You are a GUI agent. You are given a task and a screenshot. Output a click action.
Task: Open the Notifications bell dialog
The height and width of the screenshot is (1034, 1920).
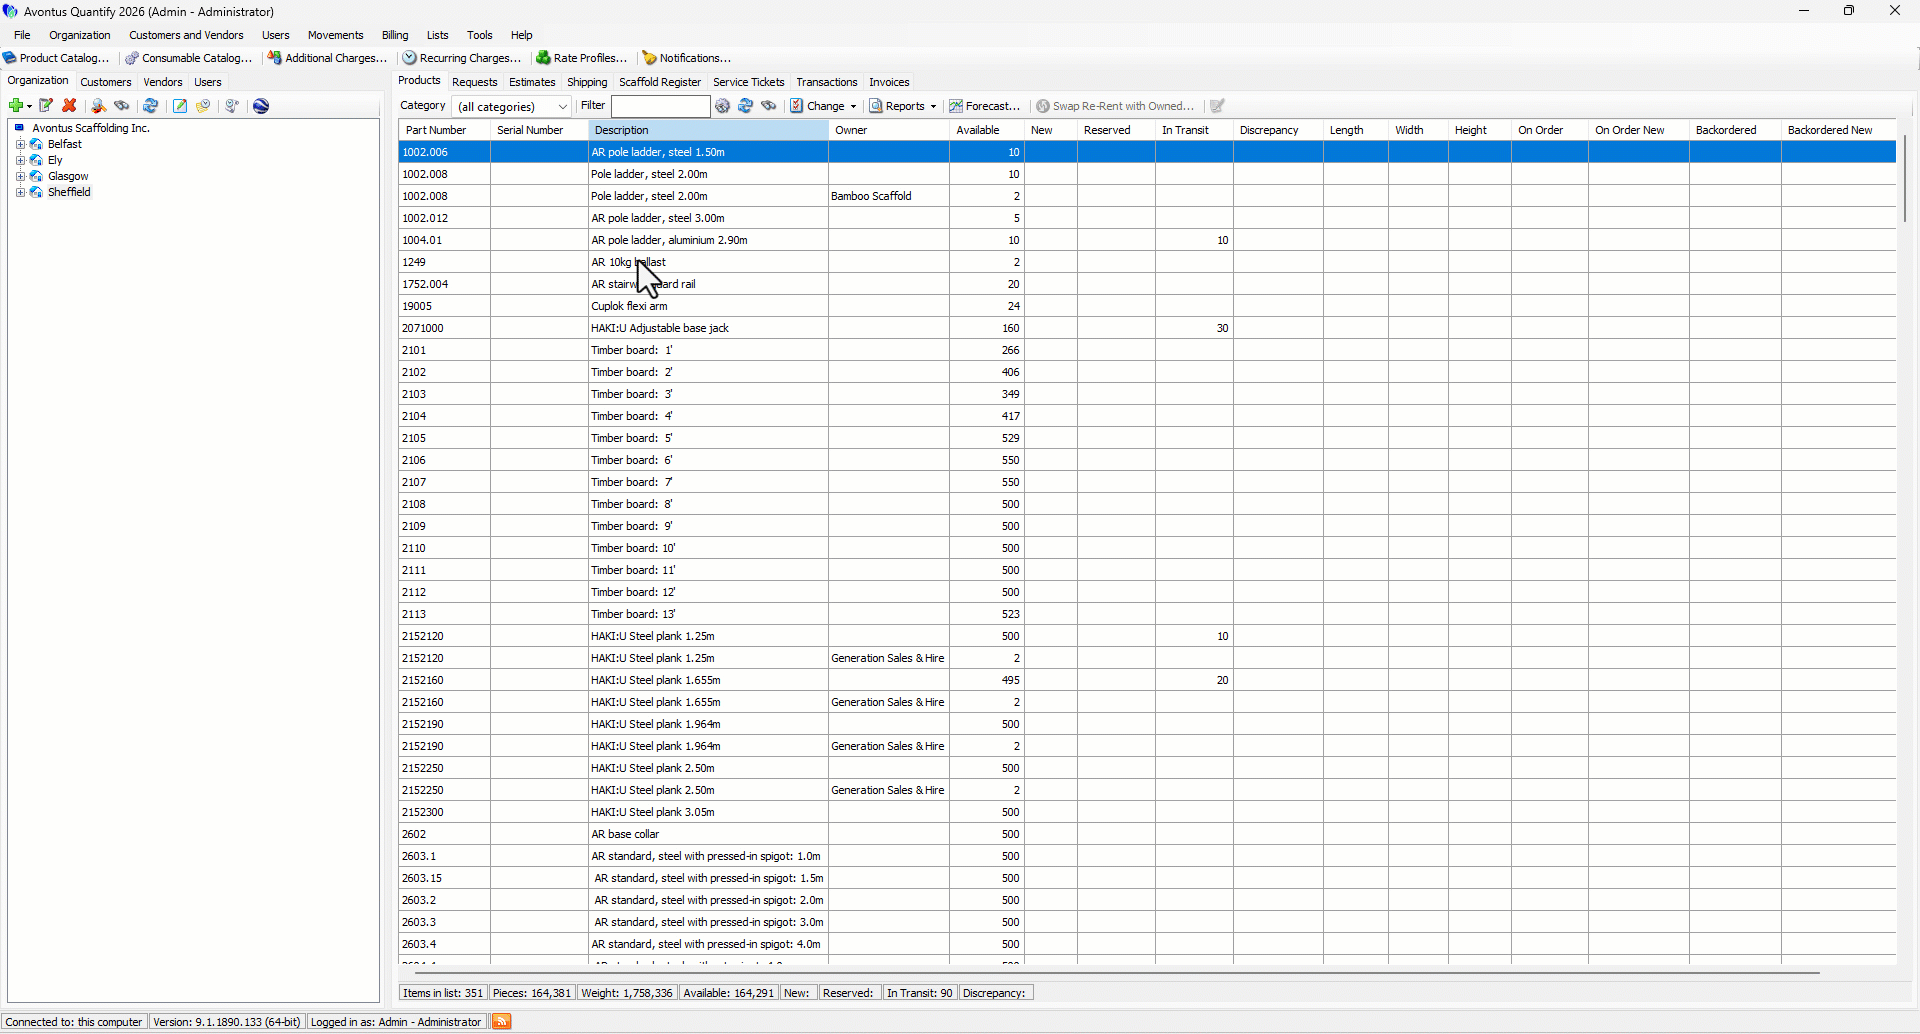point(686,58)
